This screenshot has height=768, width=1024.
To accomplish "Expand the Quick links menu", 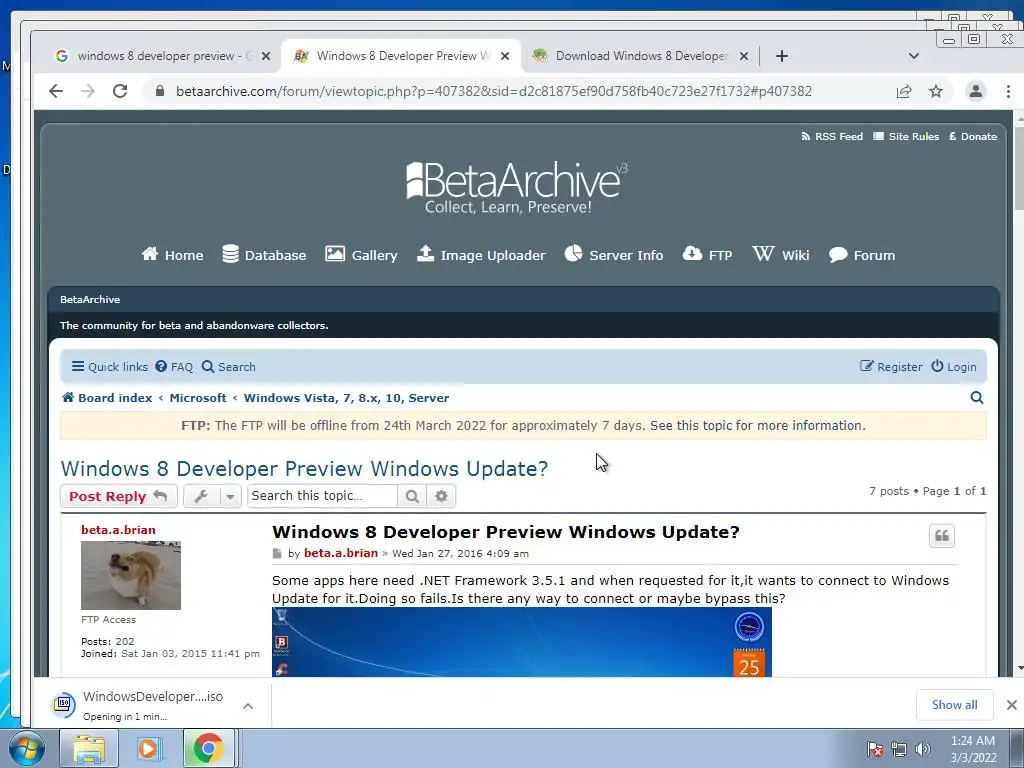I will pyautogui.click(x=110, y=367).
